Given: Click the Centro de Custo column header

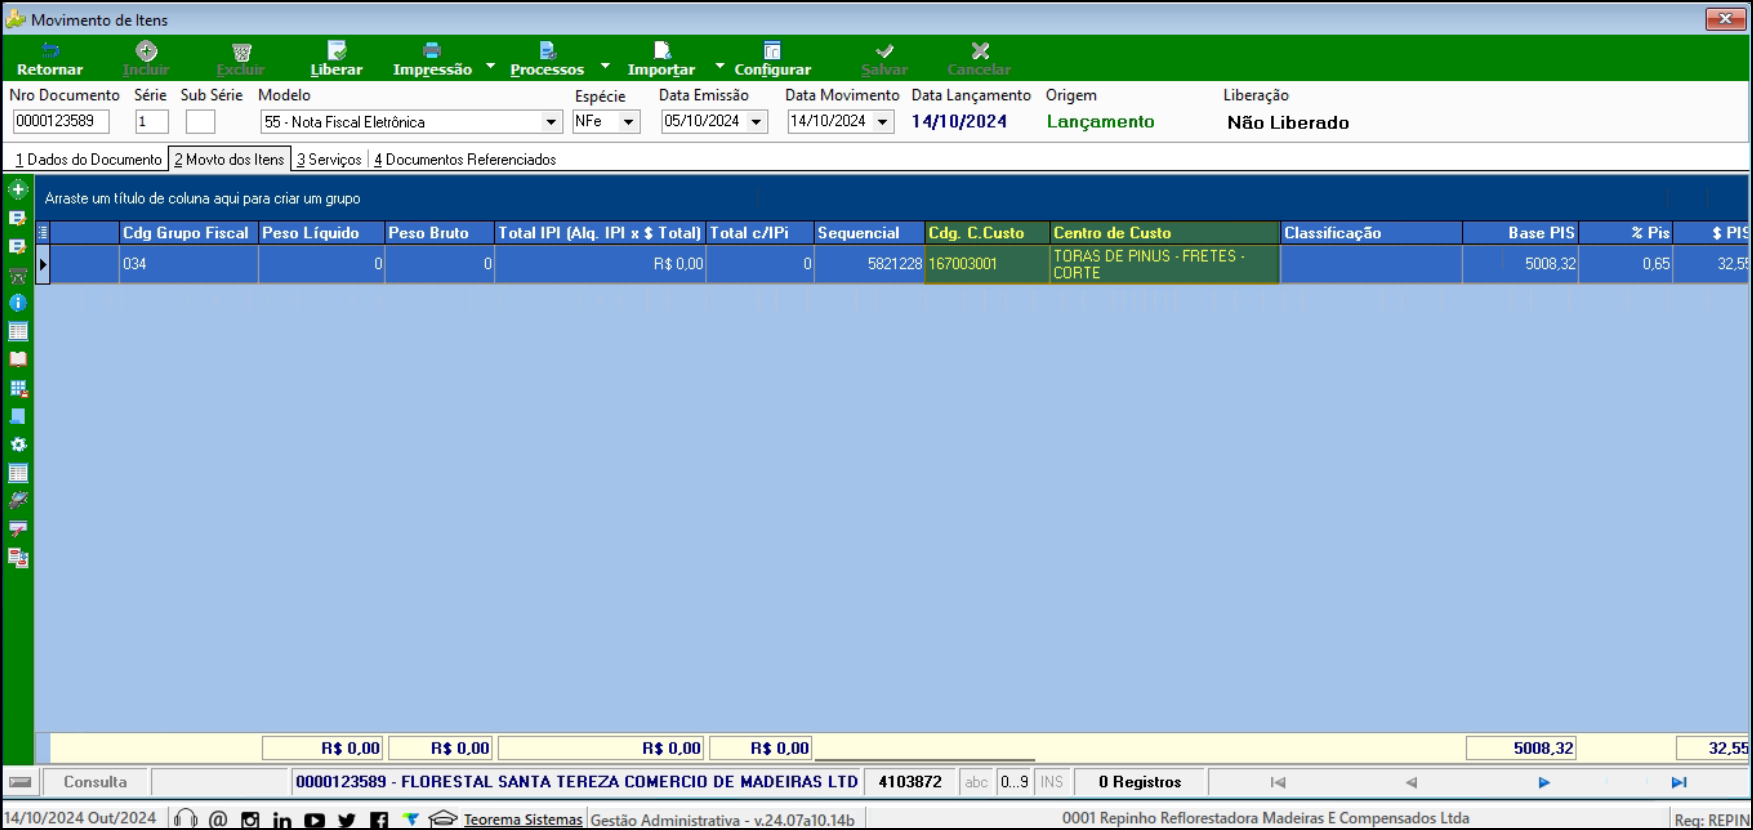Looking at the screenshot, I should point(1165,233).
